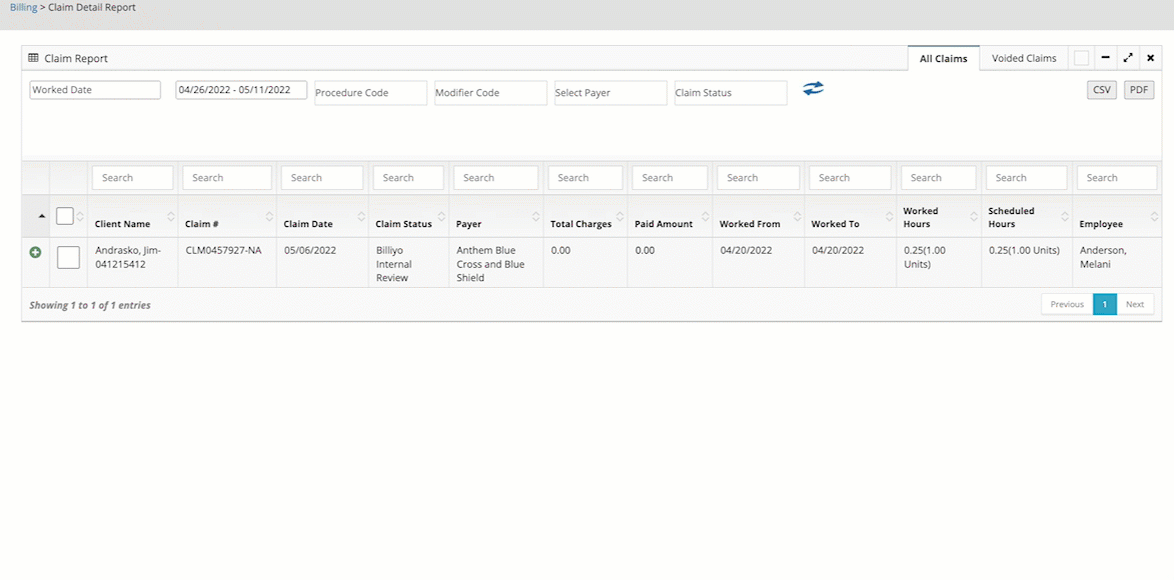This screenshot has width=1174, height=580.
Task: Select the All Claims tab
Action: pyautogui.click(x=943, y=58)
